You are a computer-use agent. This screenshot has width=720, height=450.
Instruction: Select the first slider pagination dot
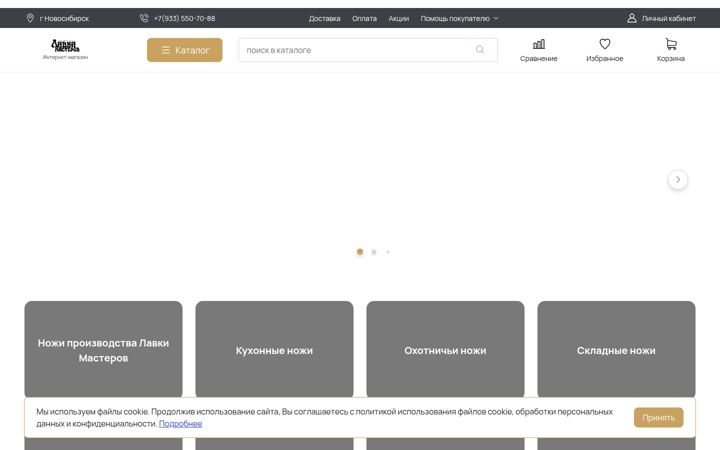coord(360,252)
